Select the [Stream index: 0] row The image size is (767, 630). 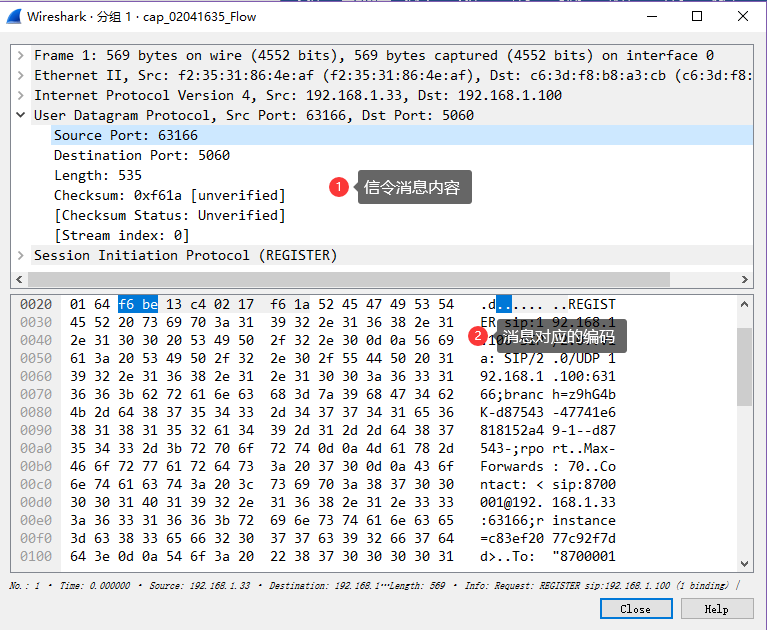coord(402,236)
